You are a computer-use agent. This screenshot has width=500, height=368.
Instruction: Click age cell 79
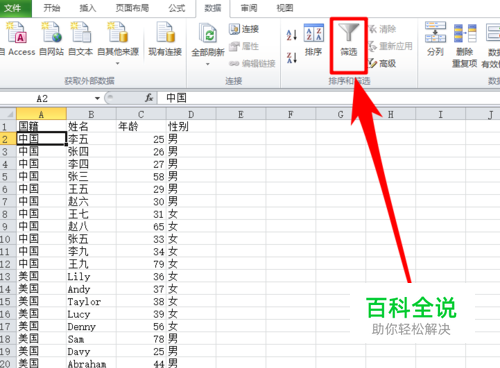tap(141, 264)
